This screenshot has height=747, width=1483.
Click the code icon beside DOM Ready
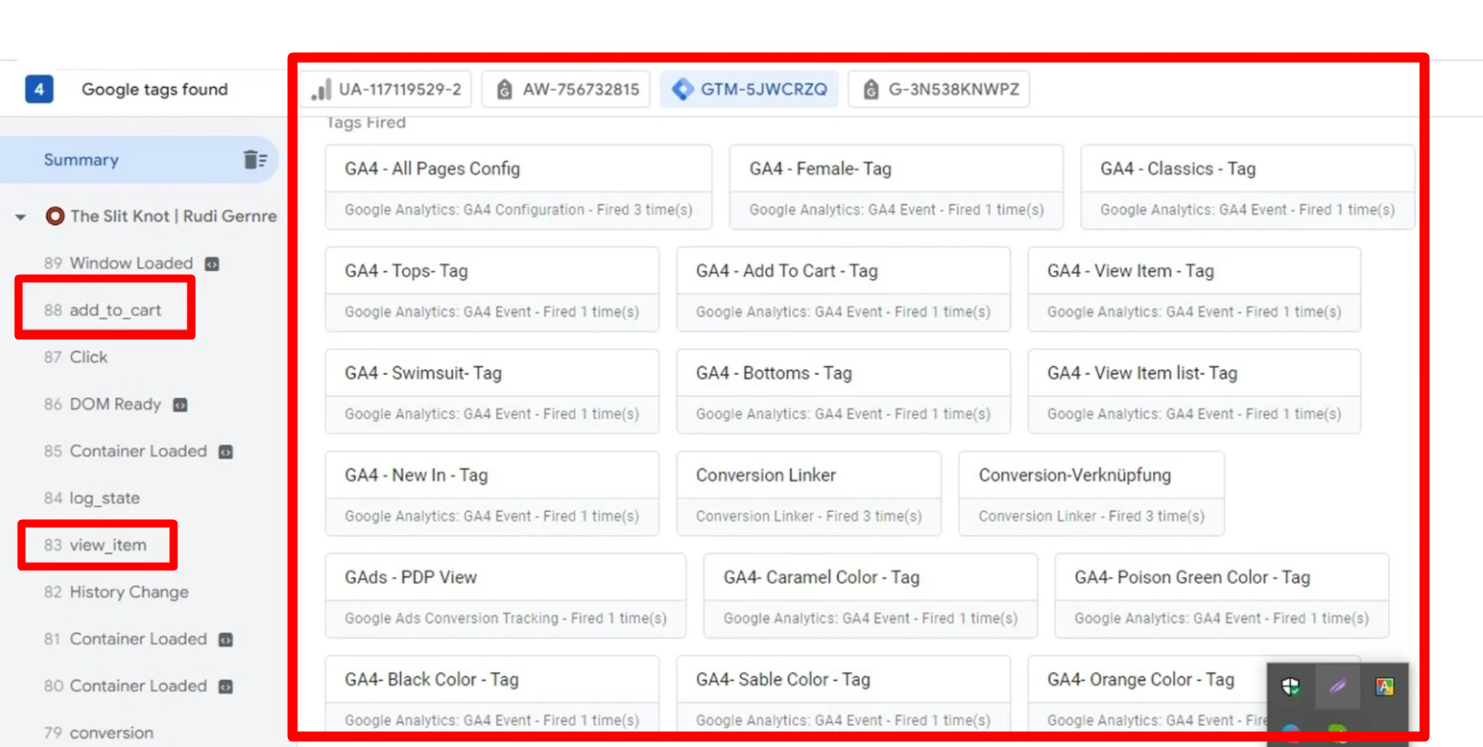[x=180, y=405]
